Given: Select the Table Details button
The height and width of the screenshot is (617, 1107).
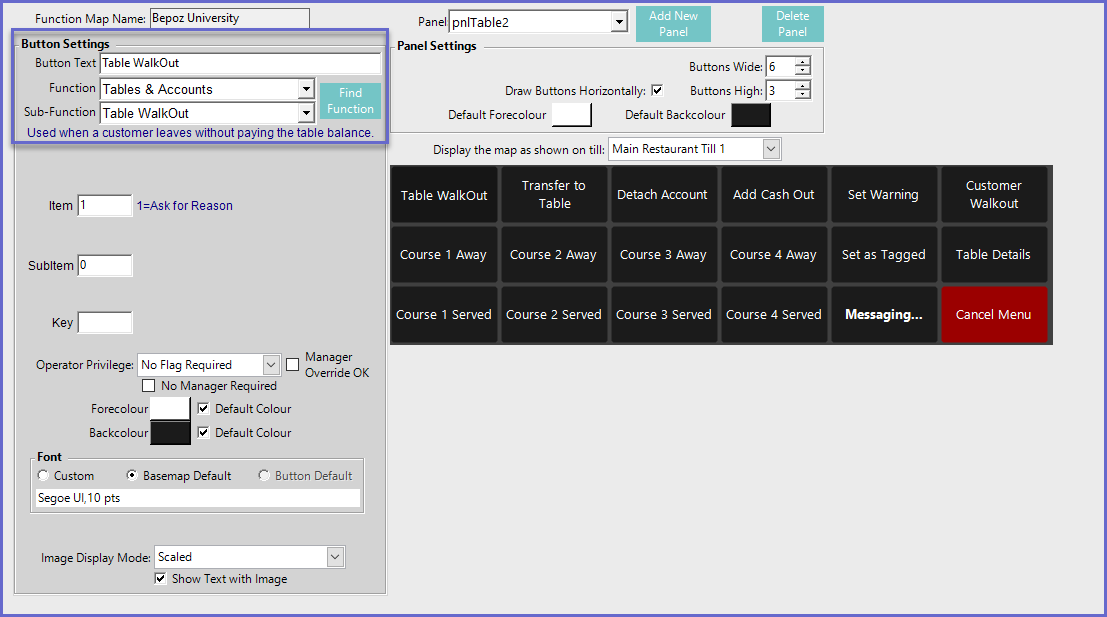Looking at the screenshot, I should click(994, 255).
